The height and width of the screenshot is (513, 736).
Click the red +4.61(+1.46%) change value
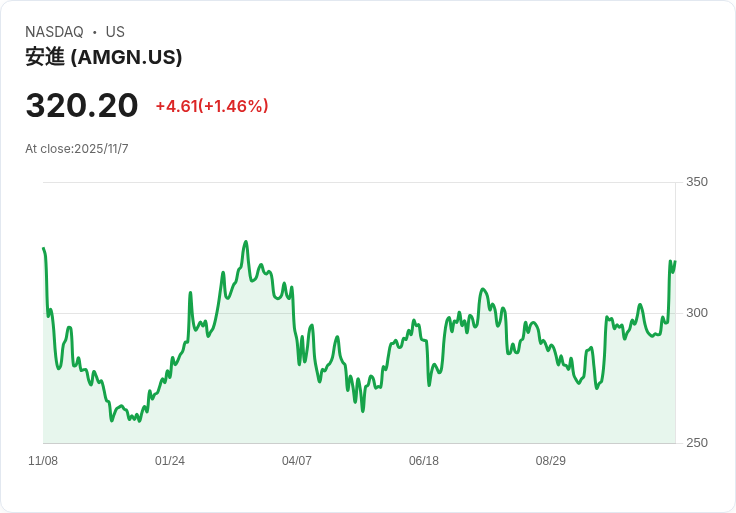pos(212,106)
